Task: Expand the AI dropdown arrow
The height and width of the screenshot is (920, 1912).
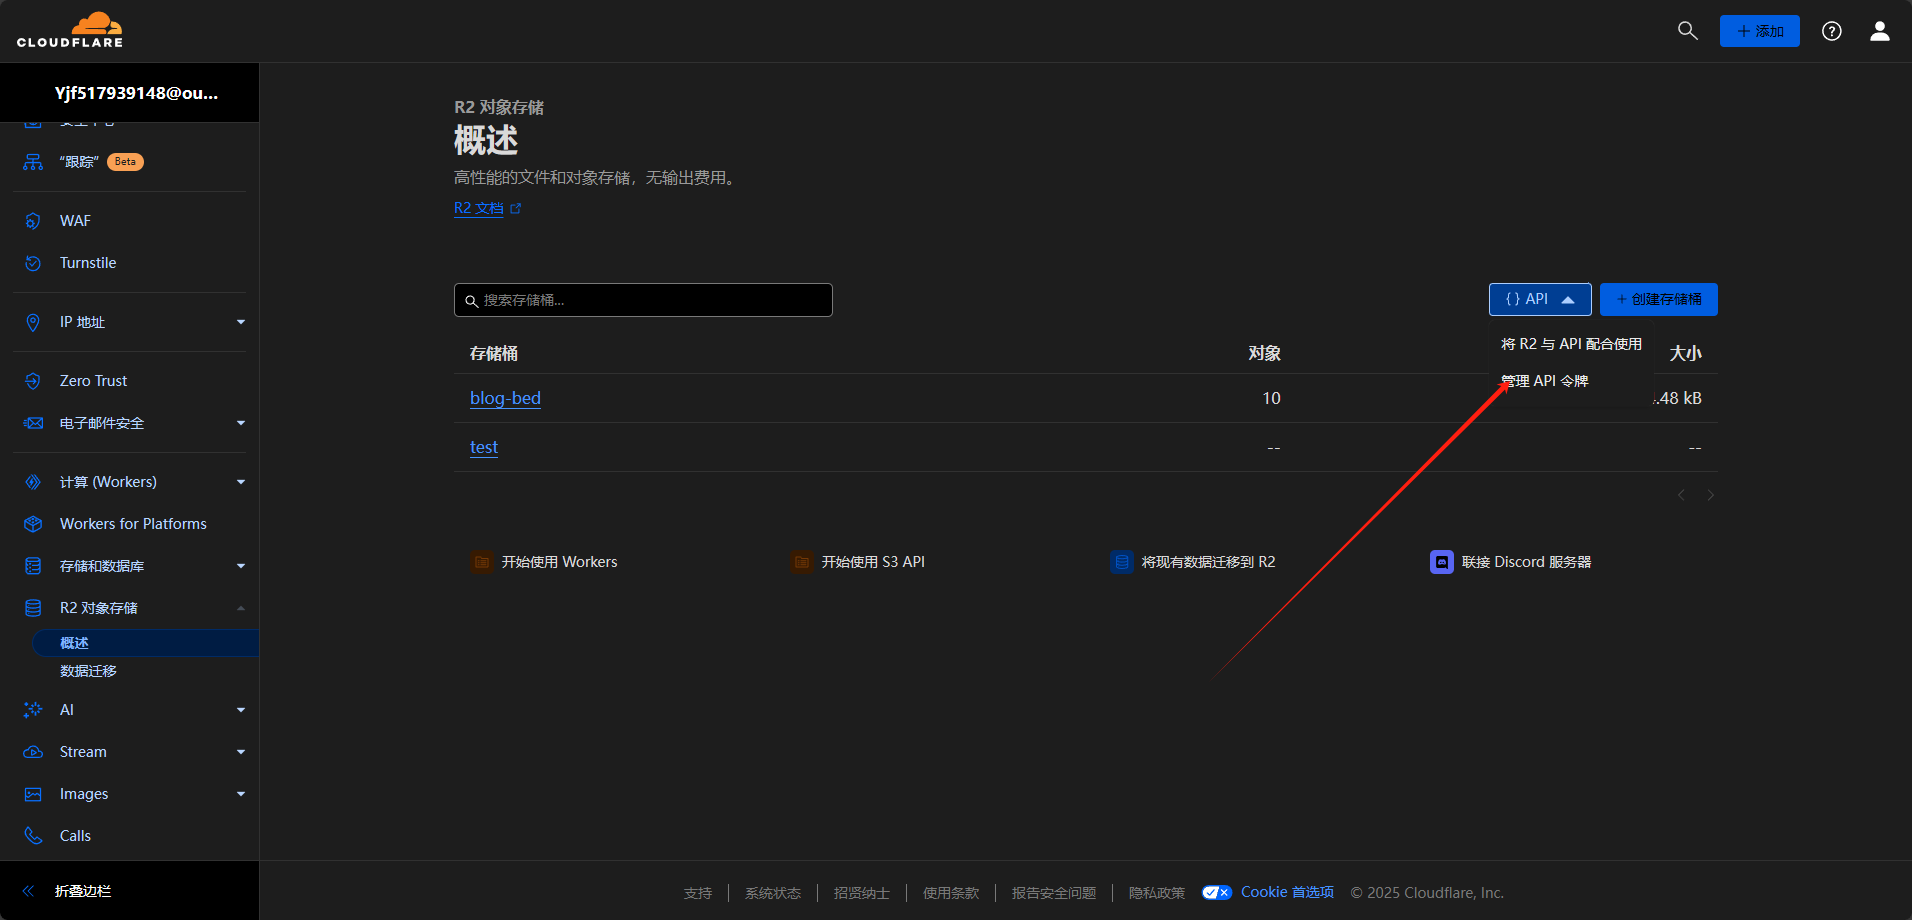Action: pos(241,710)
